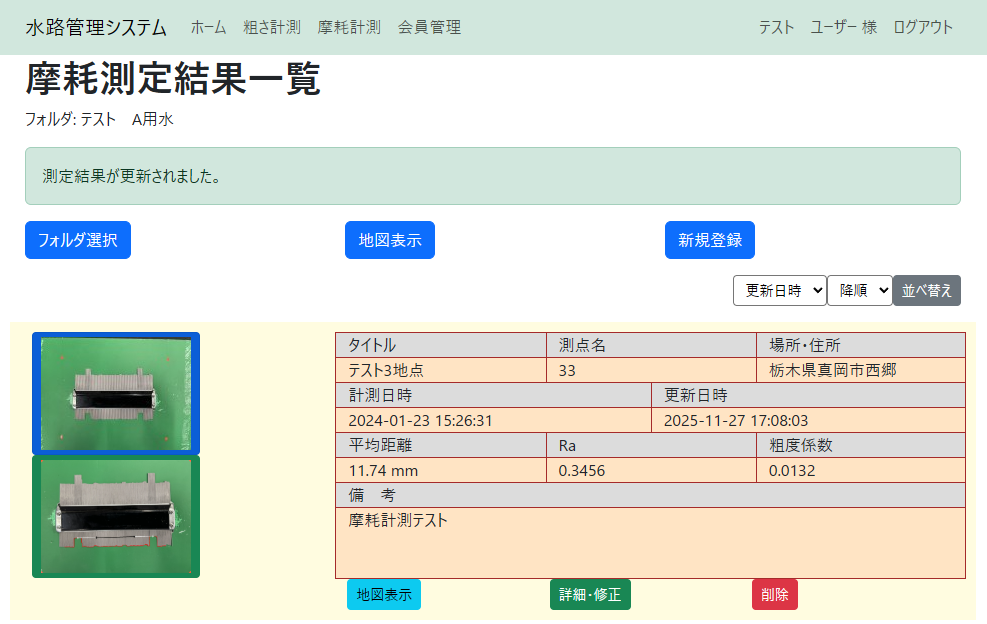Click blue 地図表示 button next to フォルダ選択
This screenshot has height=624, width=987.
[389, 240]
